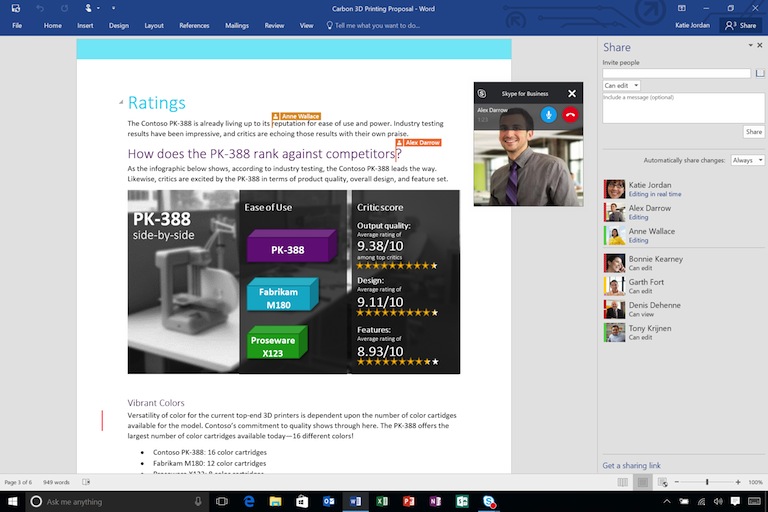Click the Invite people text field

676,73
